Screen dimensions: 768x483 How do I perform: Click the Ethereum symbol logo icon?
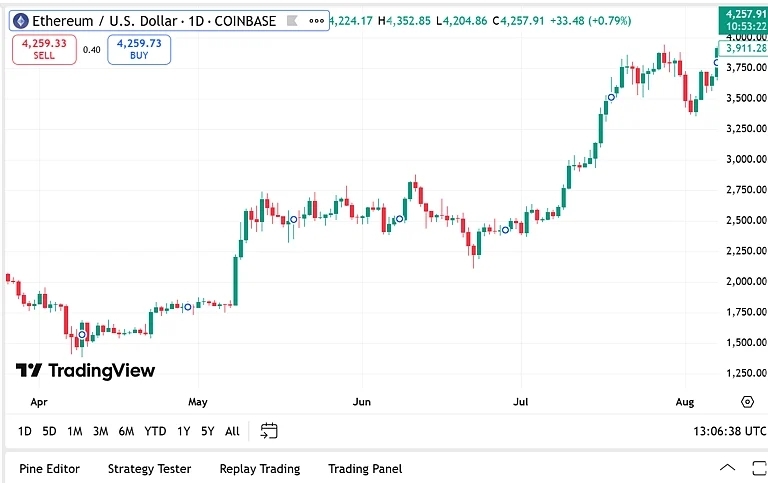tap(19, 21)
